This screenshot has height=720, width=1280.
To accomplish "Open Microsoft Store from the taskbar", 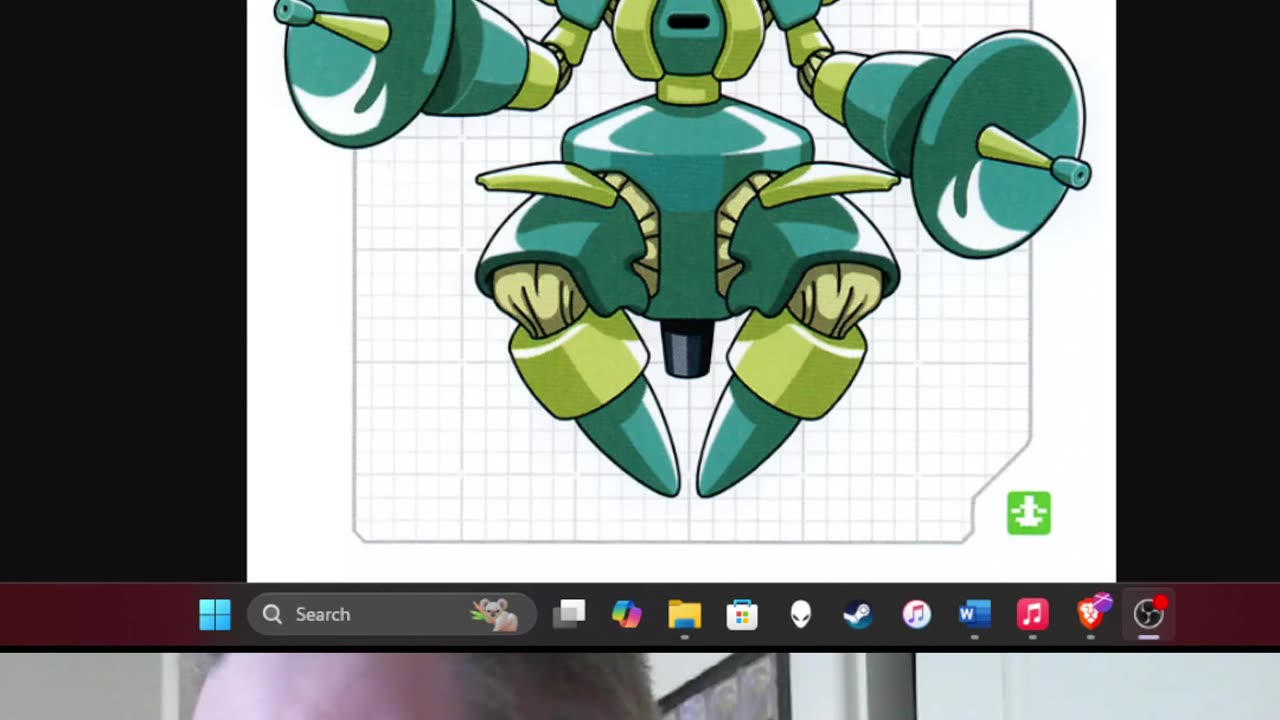I will click(x=742, y=614).
